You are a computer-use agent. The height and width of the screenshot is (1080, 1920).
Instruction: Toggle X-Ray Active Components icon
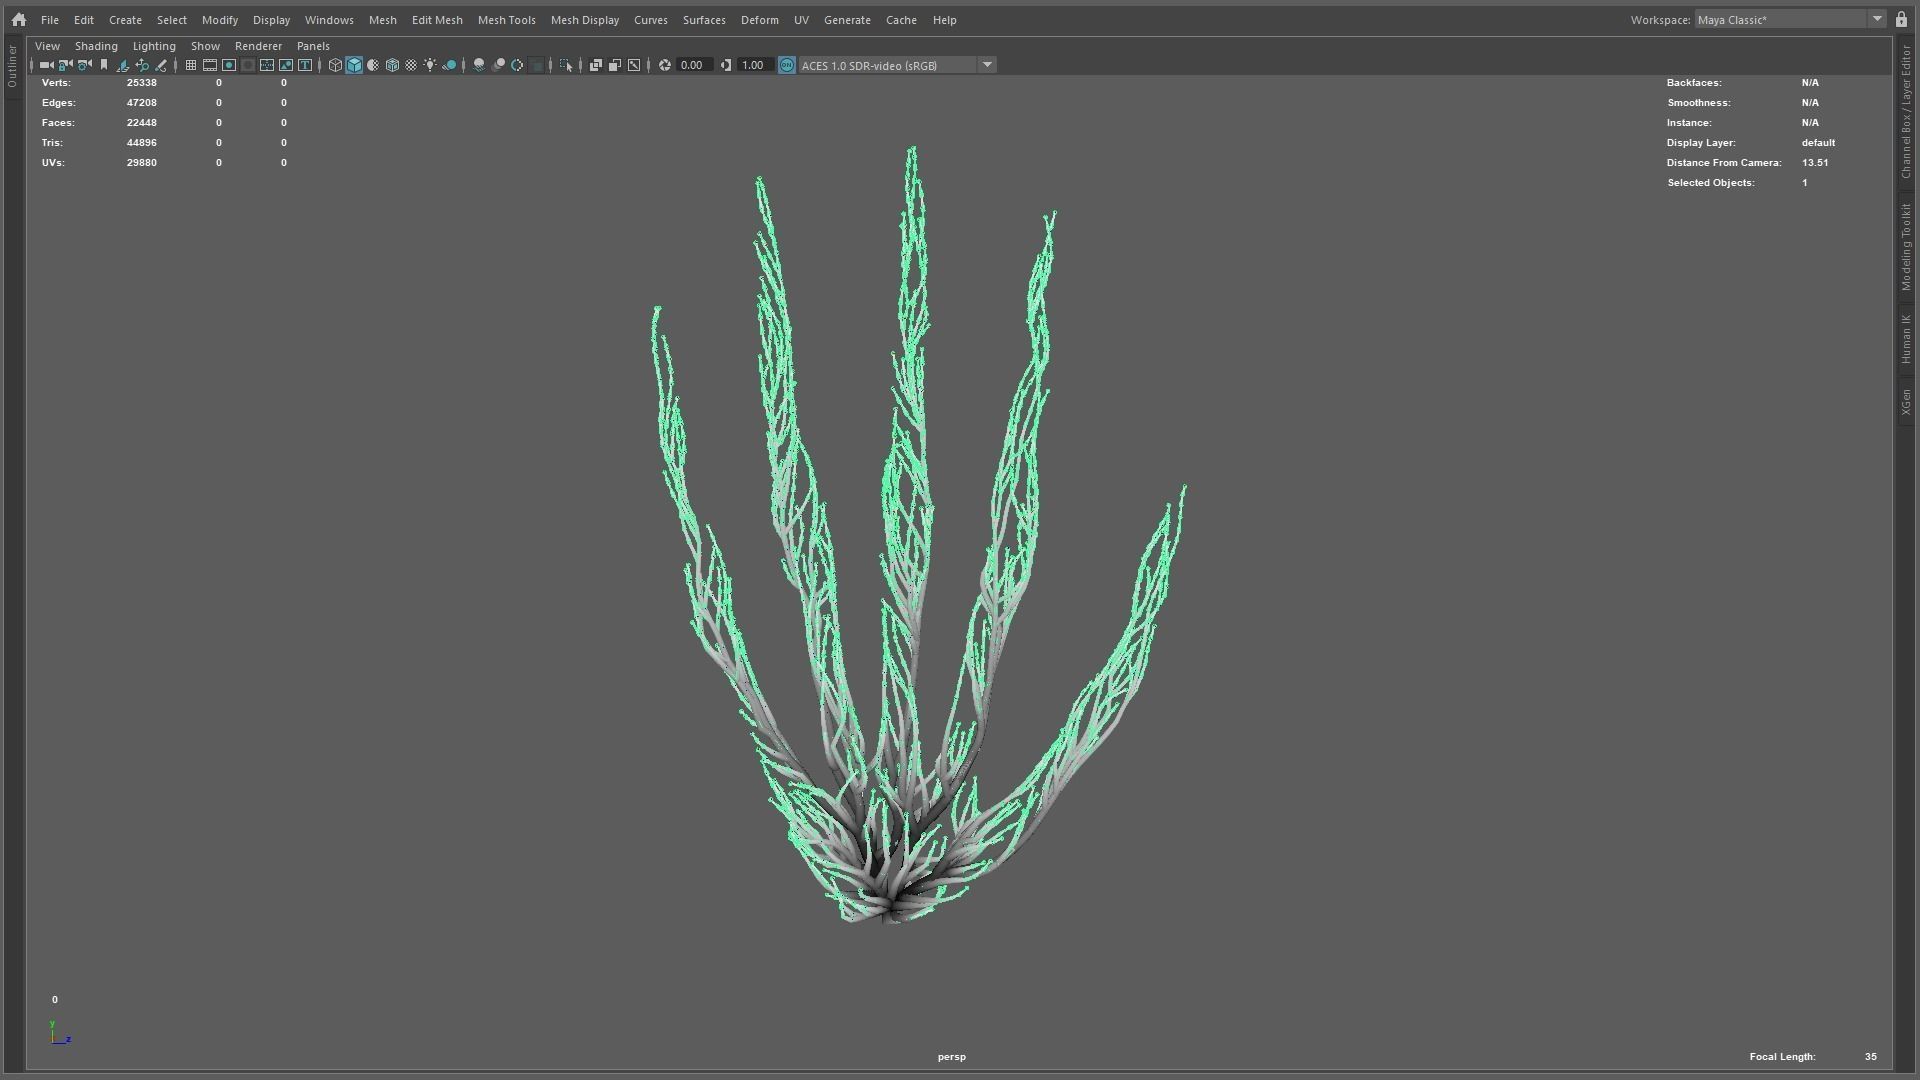[615, 65]
